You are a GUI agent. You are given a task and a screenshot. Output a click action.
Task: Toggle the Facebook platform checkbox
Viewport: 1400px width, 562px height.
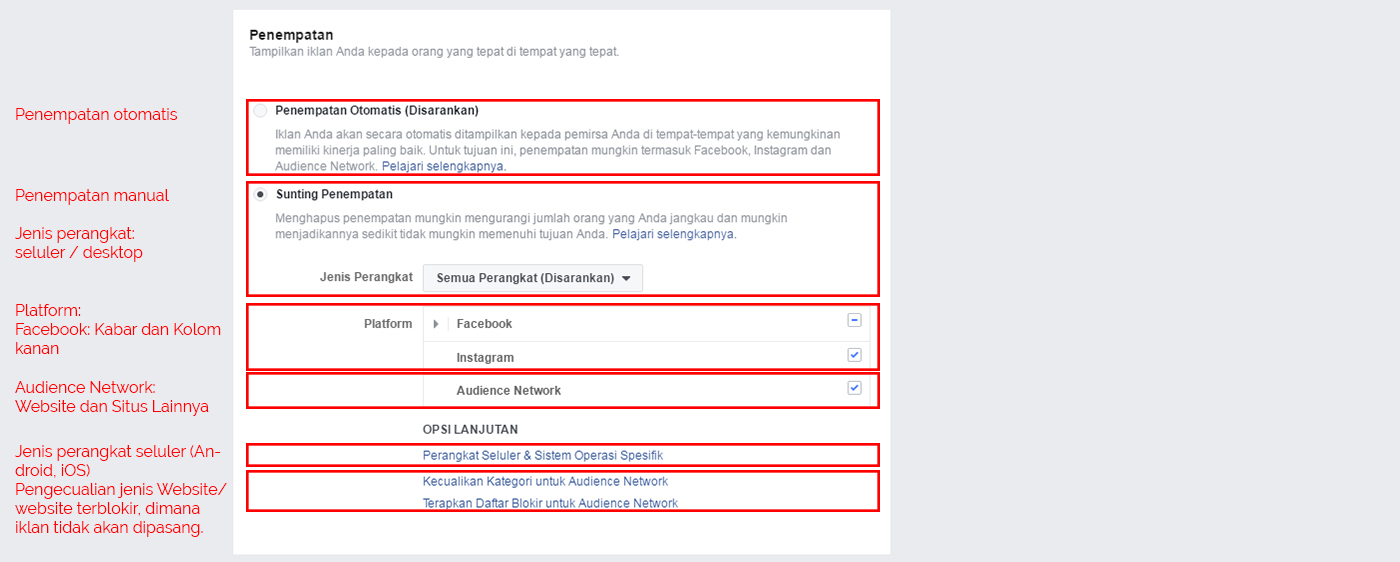click(x=854, y=321)
